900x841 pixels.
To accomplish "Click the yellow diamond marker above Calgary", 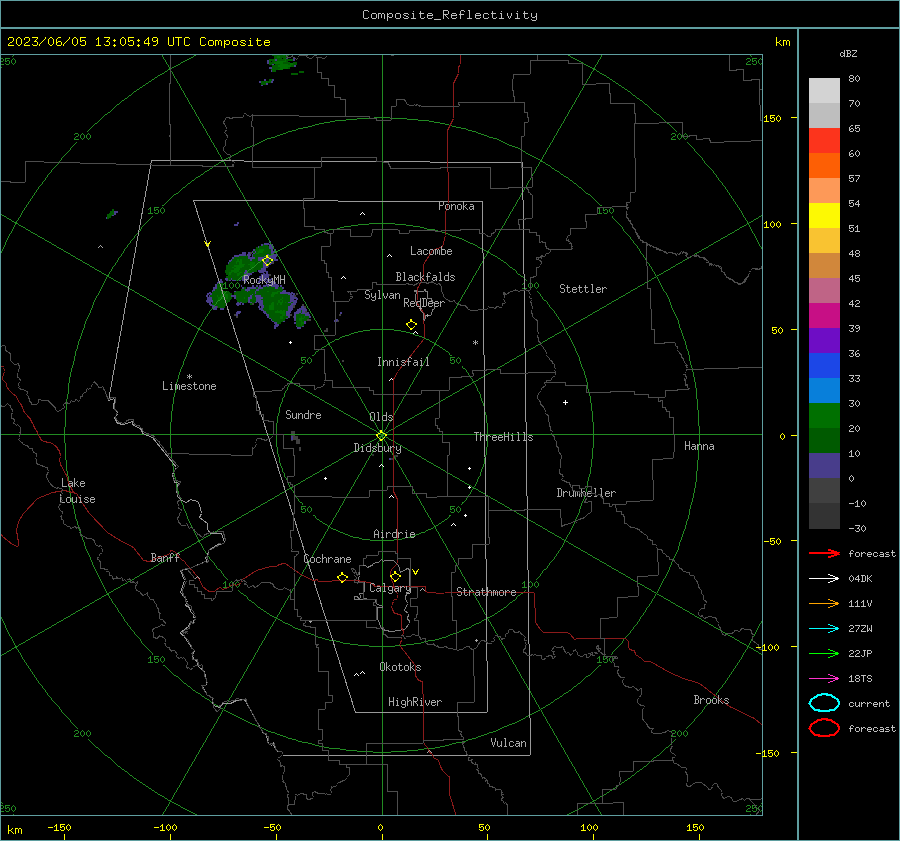I will (x=395, y=576).
